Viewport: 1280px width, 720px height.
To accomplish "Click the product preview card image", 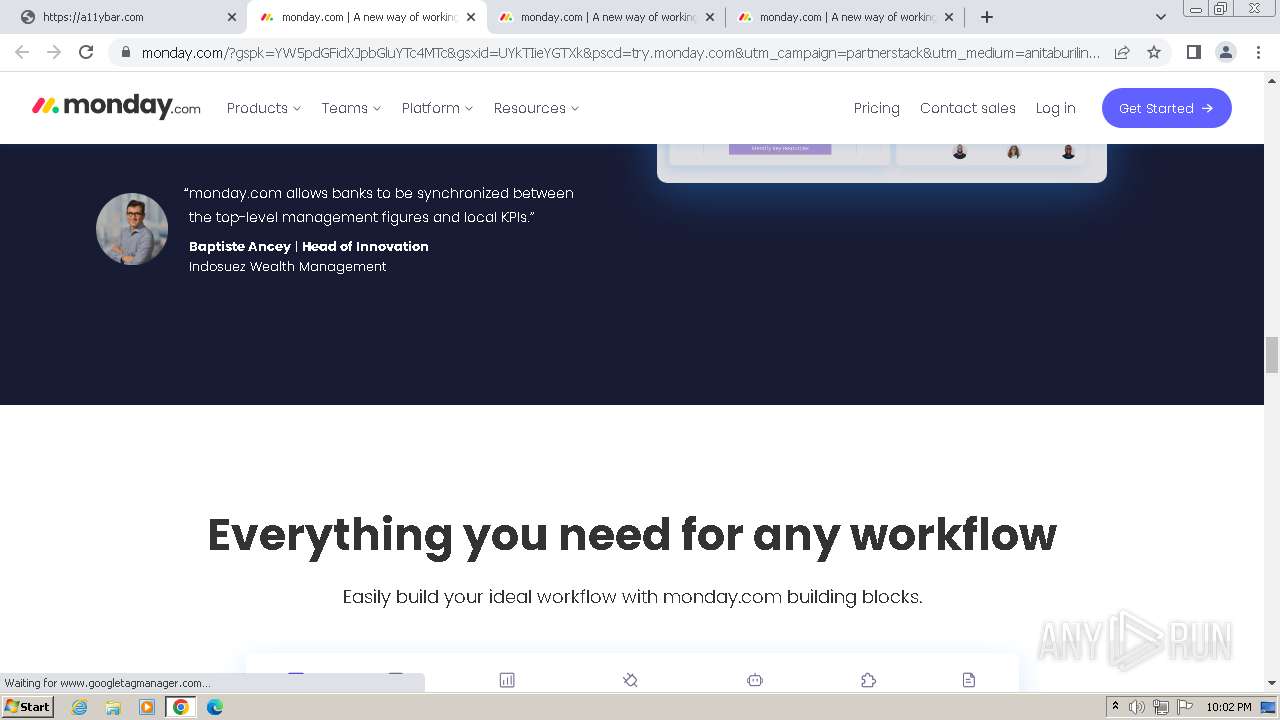I will coord(882,163).
